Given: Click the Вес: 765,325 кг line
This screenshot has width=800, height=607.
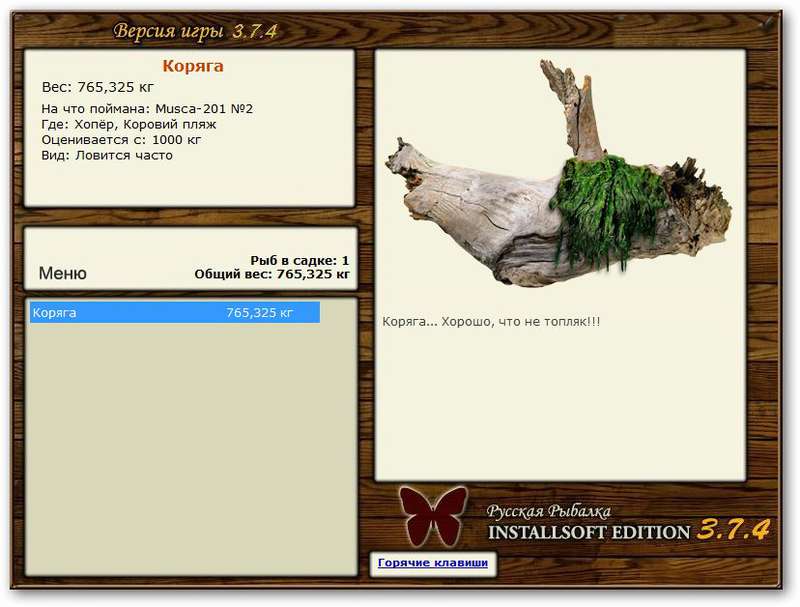Looking at the screenshot, I should [97, 87].
